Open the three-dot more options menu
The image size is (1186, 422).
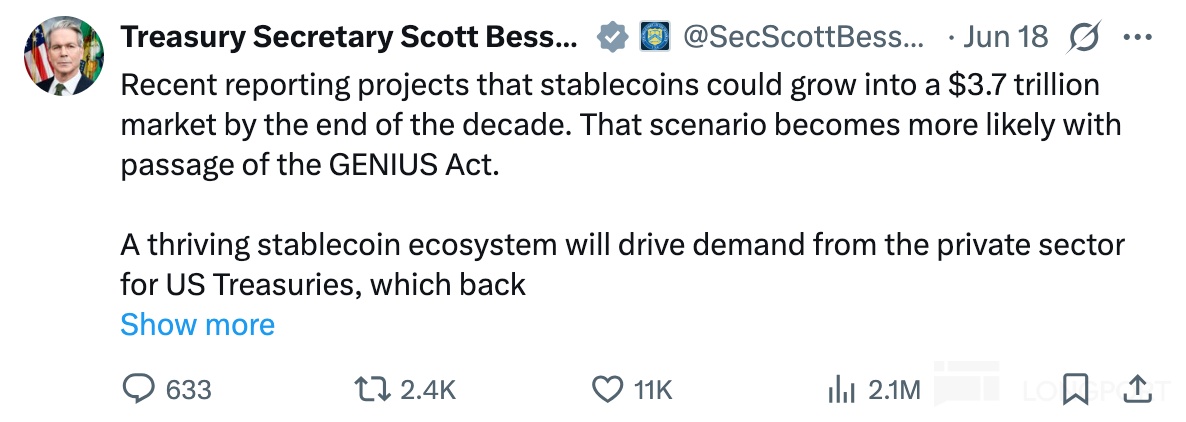pos(1138,38)
